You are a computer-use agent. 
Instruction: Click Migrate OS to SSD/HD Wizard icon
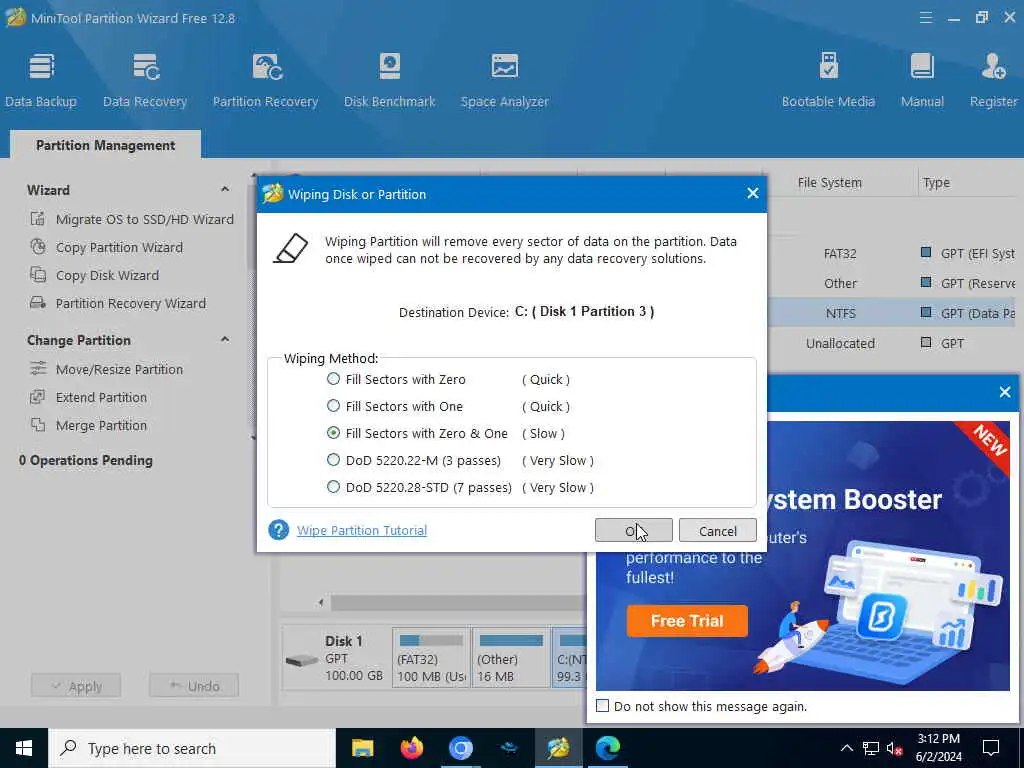coord(38,219)
